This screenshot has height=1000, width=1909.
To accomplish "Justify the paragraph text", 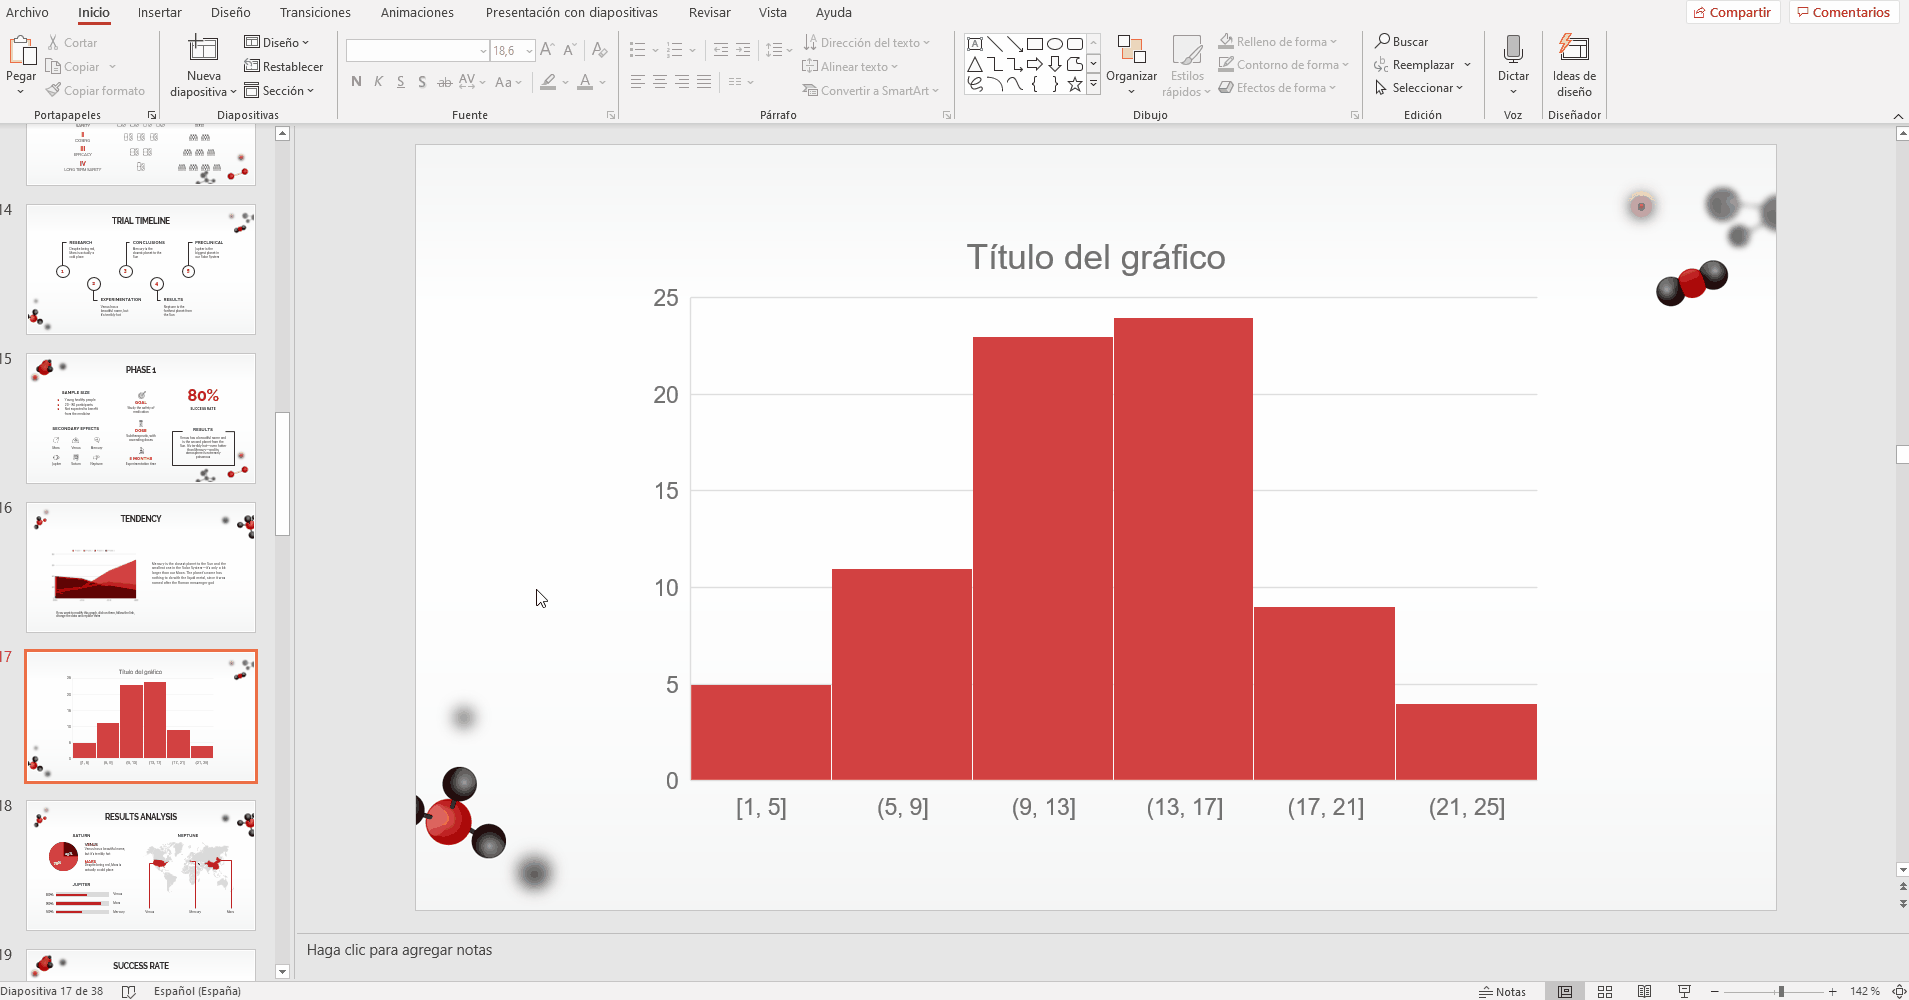I will 704,82.
